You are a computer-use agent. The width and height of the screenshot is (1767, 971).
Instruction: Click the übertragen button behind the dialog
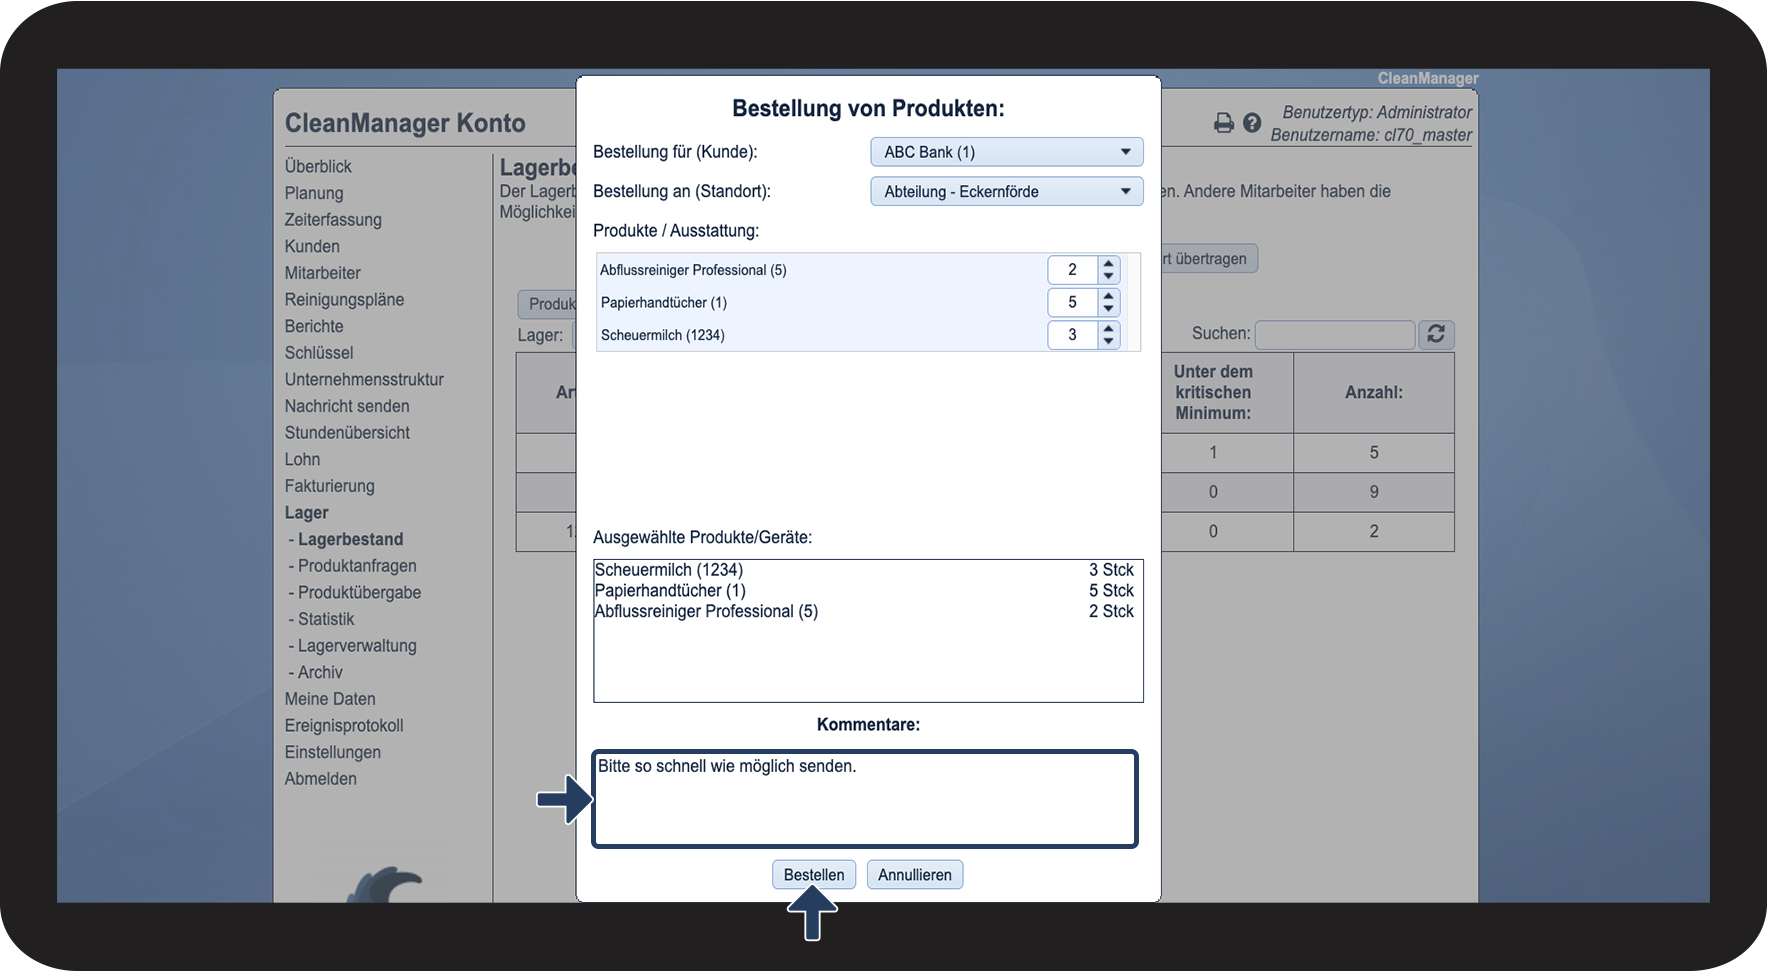click(1208, 259)
